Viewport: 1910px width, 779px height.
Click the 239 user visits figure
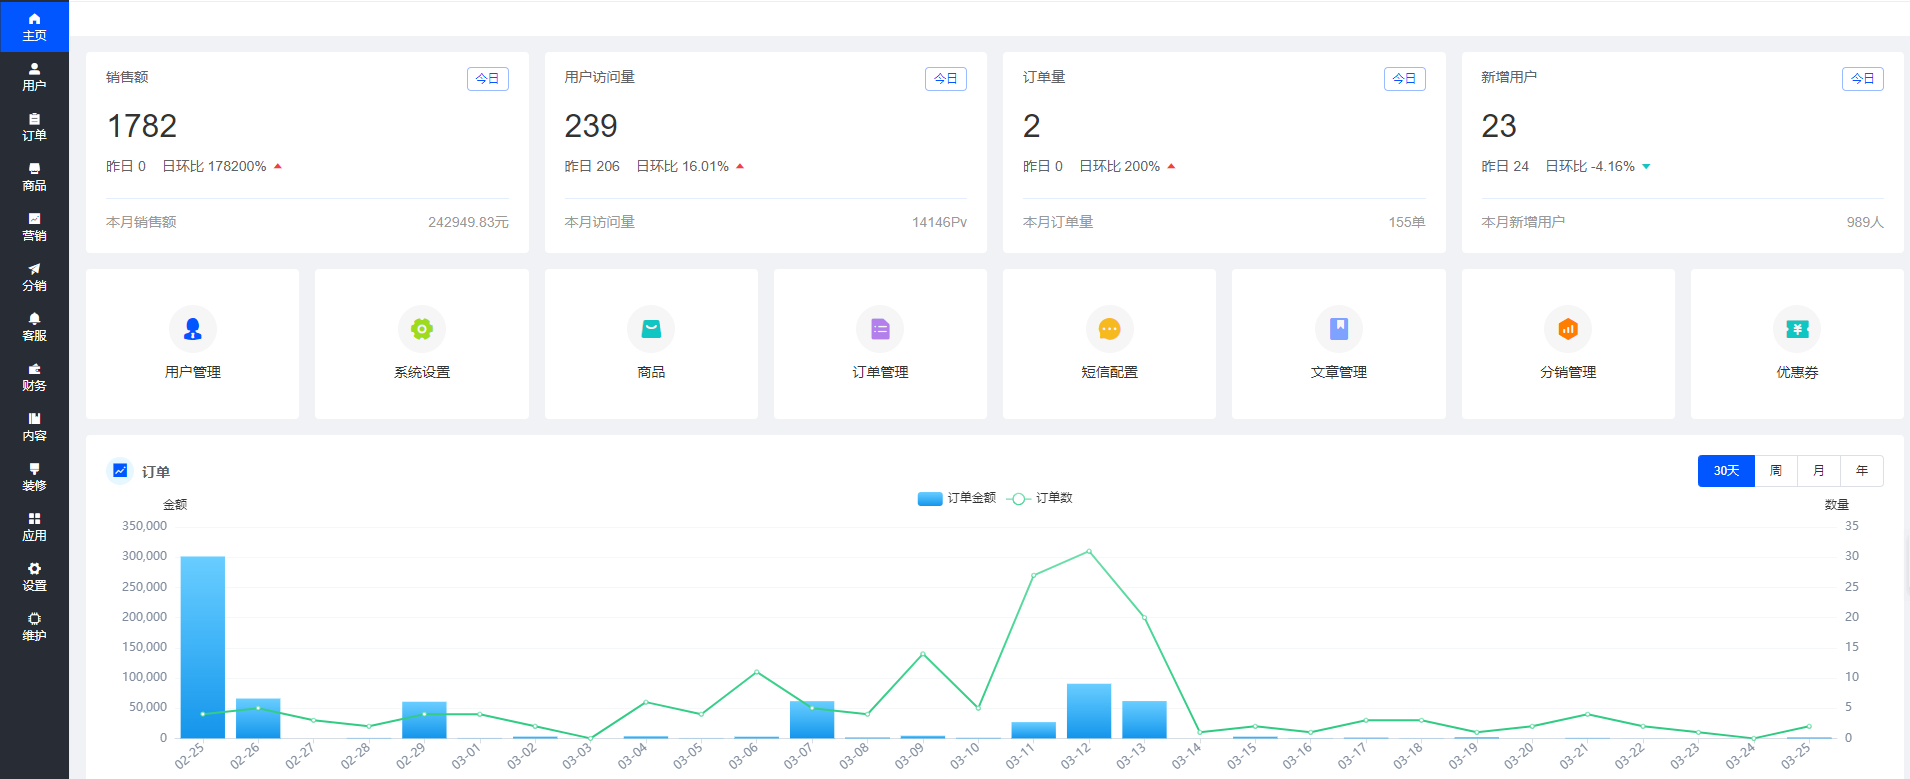[x=591, y=126]
